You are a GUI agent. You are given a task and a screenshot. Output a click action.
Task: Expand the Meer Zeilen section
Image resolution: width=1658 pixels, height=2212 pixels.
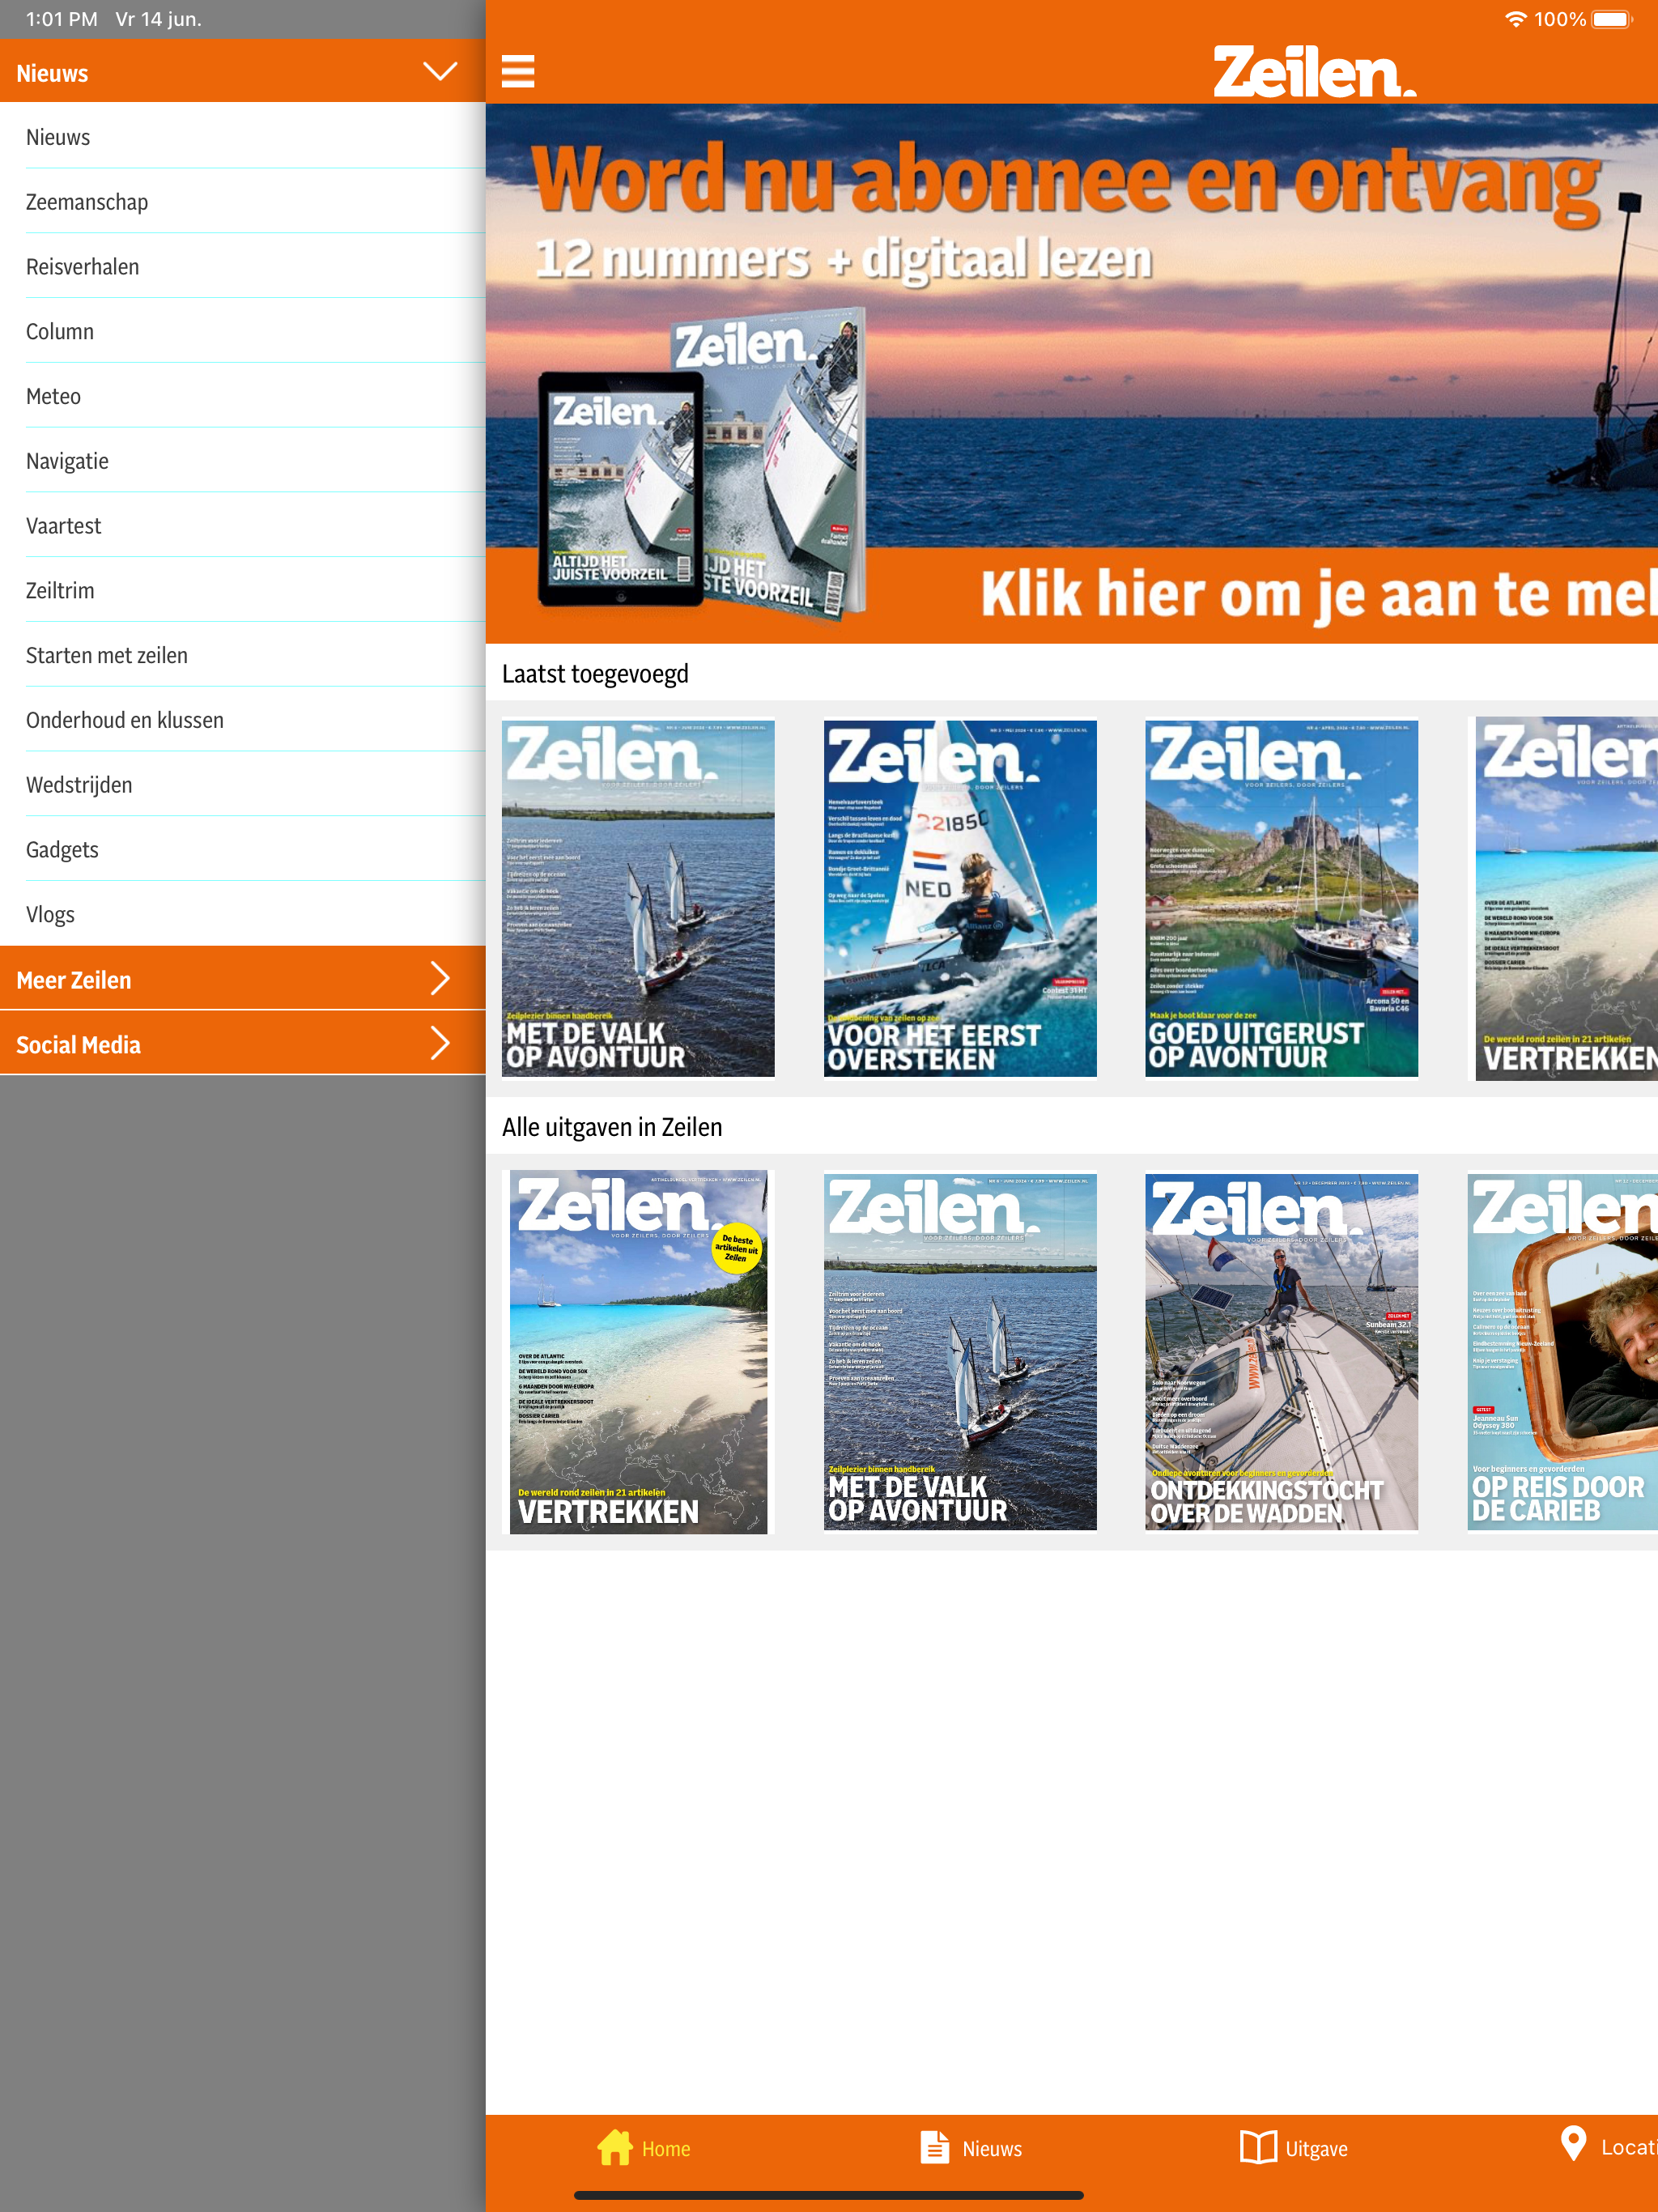point(243,979)
